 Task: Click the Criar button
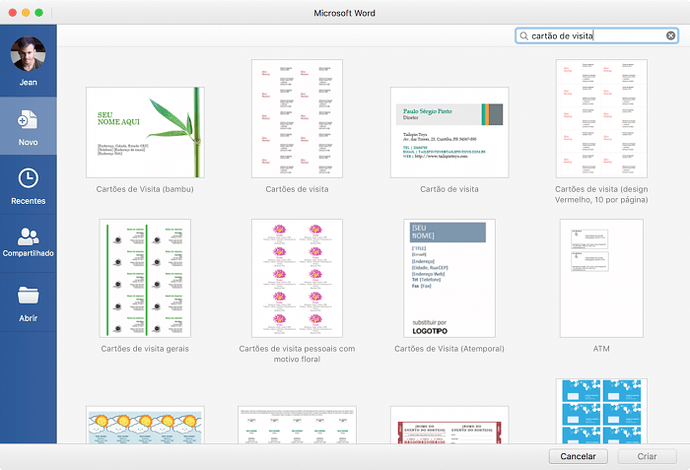tap(647, 456)
